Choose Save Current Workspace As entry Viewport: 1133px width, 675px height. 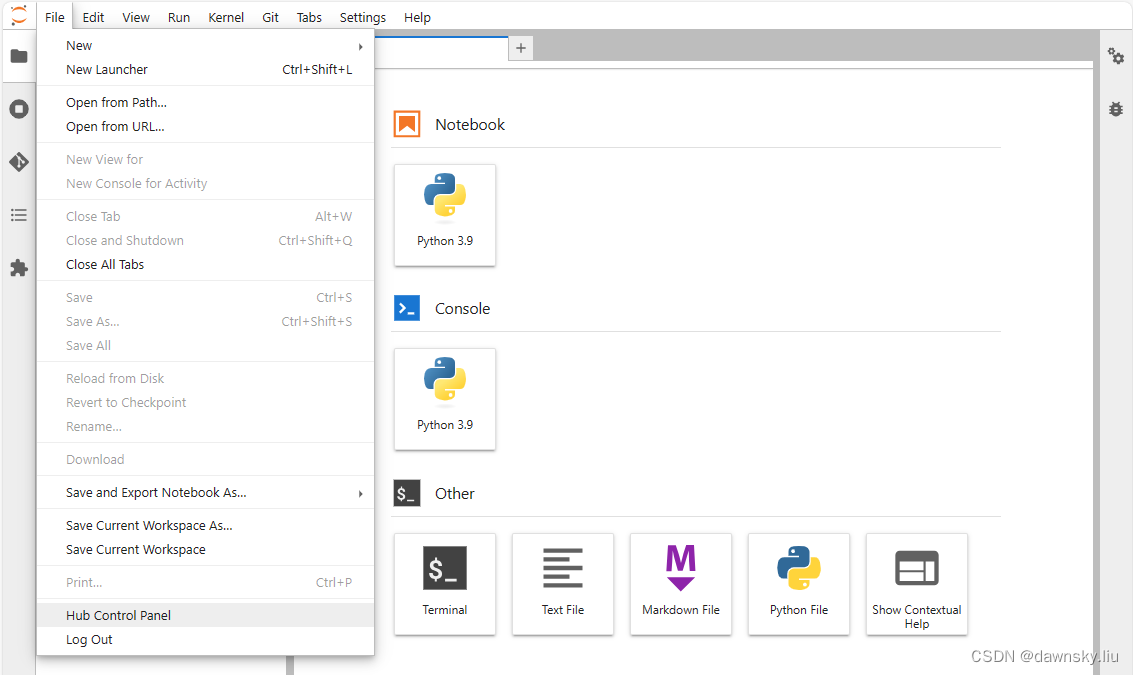tap(205, 525)
